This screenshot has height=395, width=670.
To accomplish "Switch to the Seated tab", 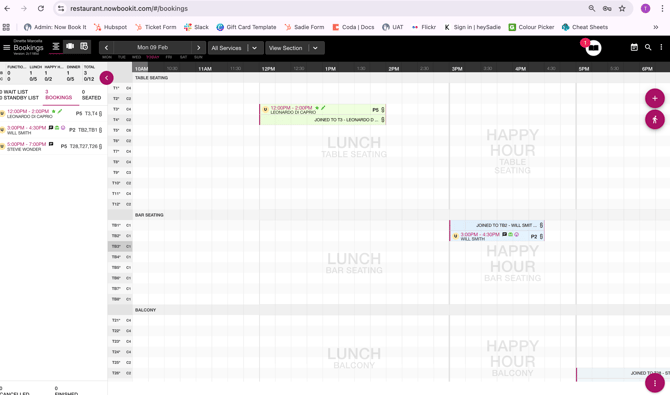I will pos(91,95).
